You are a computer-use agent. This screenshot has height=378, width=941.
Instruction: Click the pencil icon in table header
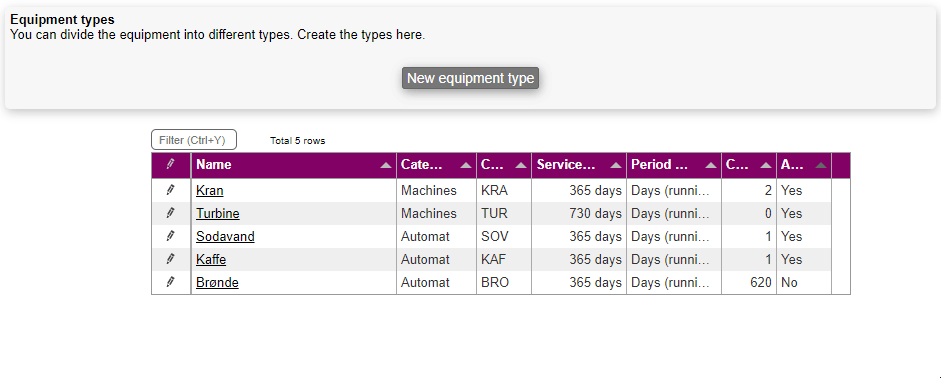tap(170, 164)
